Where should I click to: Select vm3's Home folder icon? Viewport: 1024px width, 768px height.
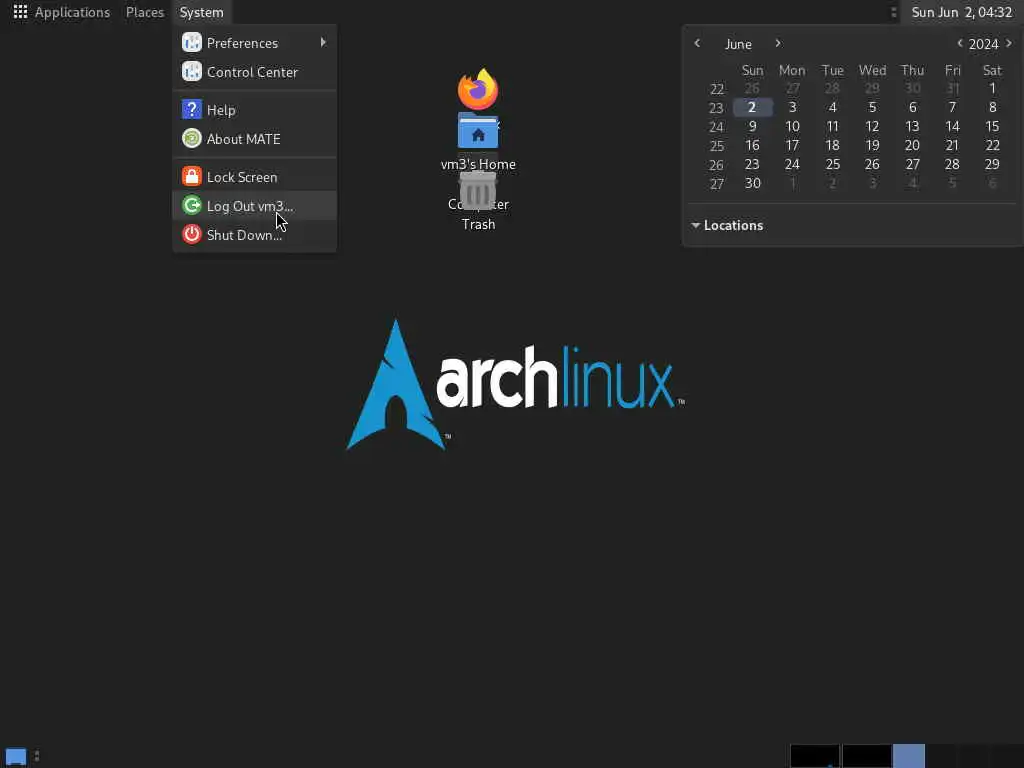pyautogui.click(x=478, y=132)
